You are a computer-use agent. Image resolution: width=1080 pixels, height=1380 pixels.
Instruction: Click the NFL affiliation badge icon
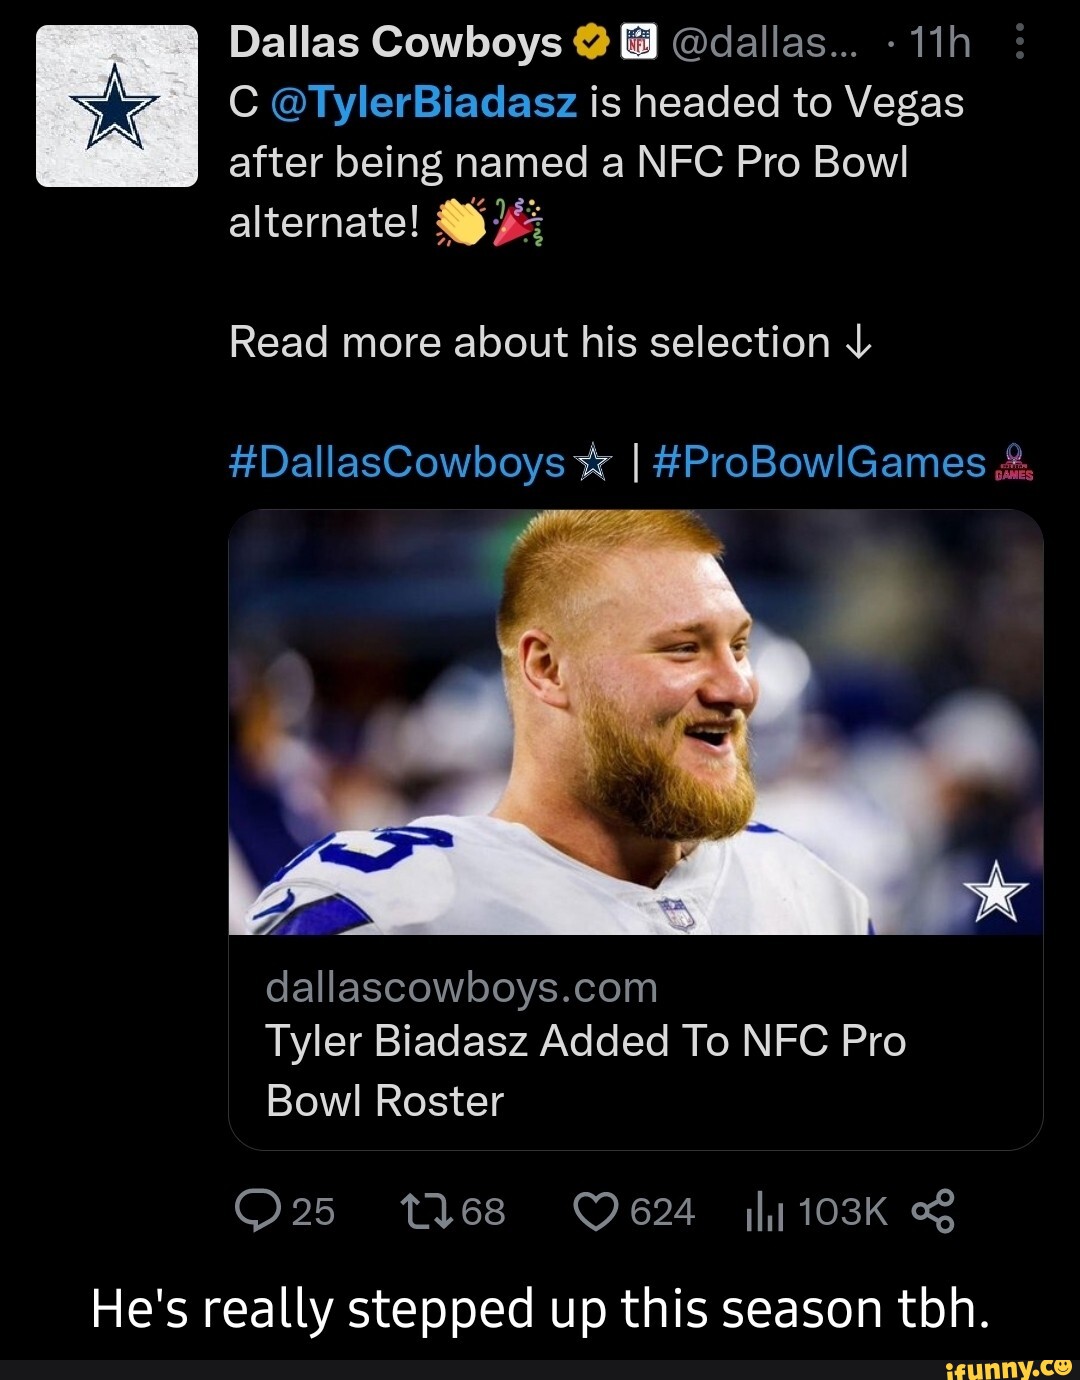point(638,43)
